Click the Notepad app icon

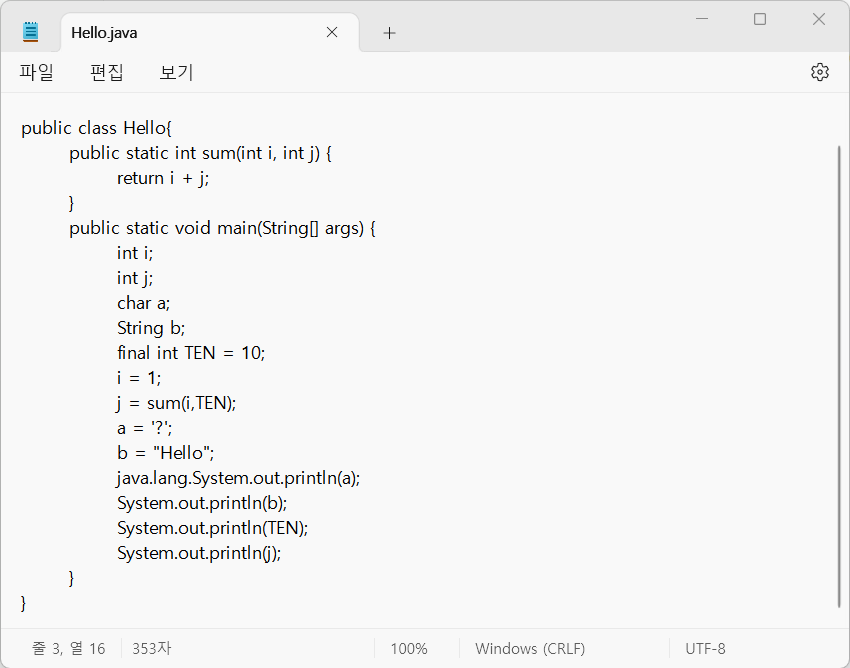click(x=31, y=32)
